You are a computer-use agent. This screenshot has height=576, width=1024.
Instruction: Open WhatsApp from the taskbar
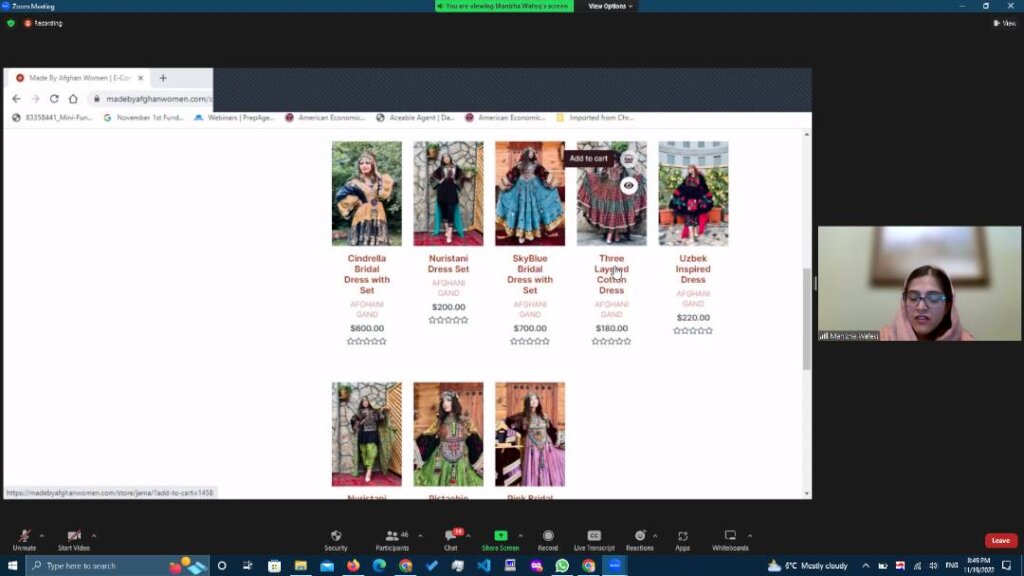tap(562, 566)
